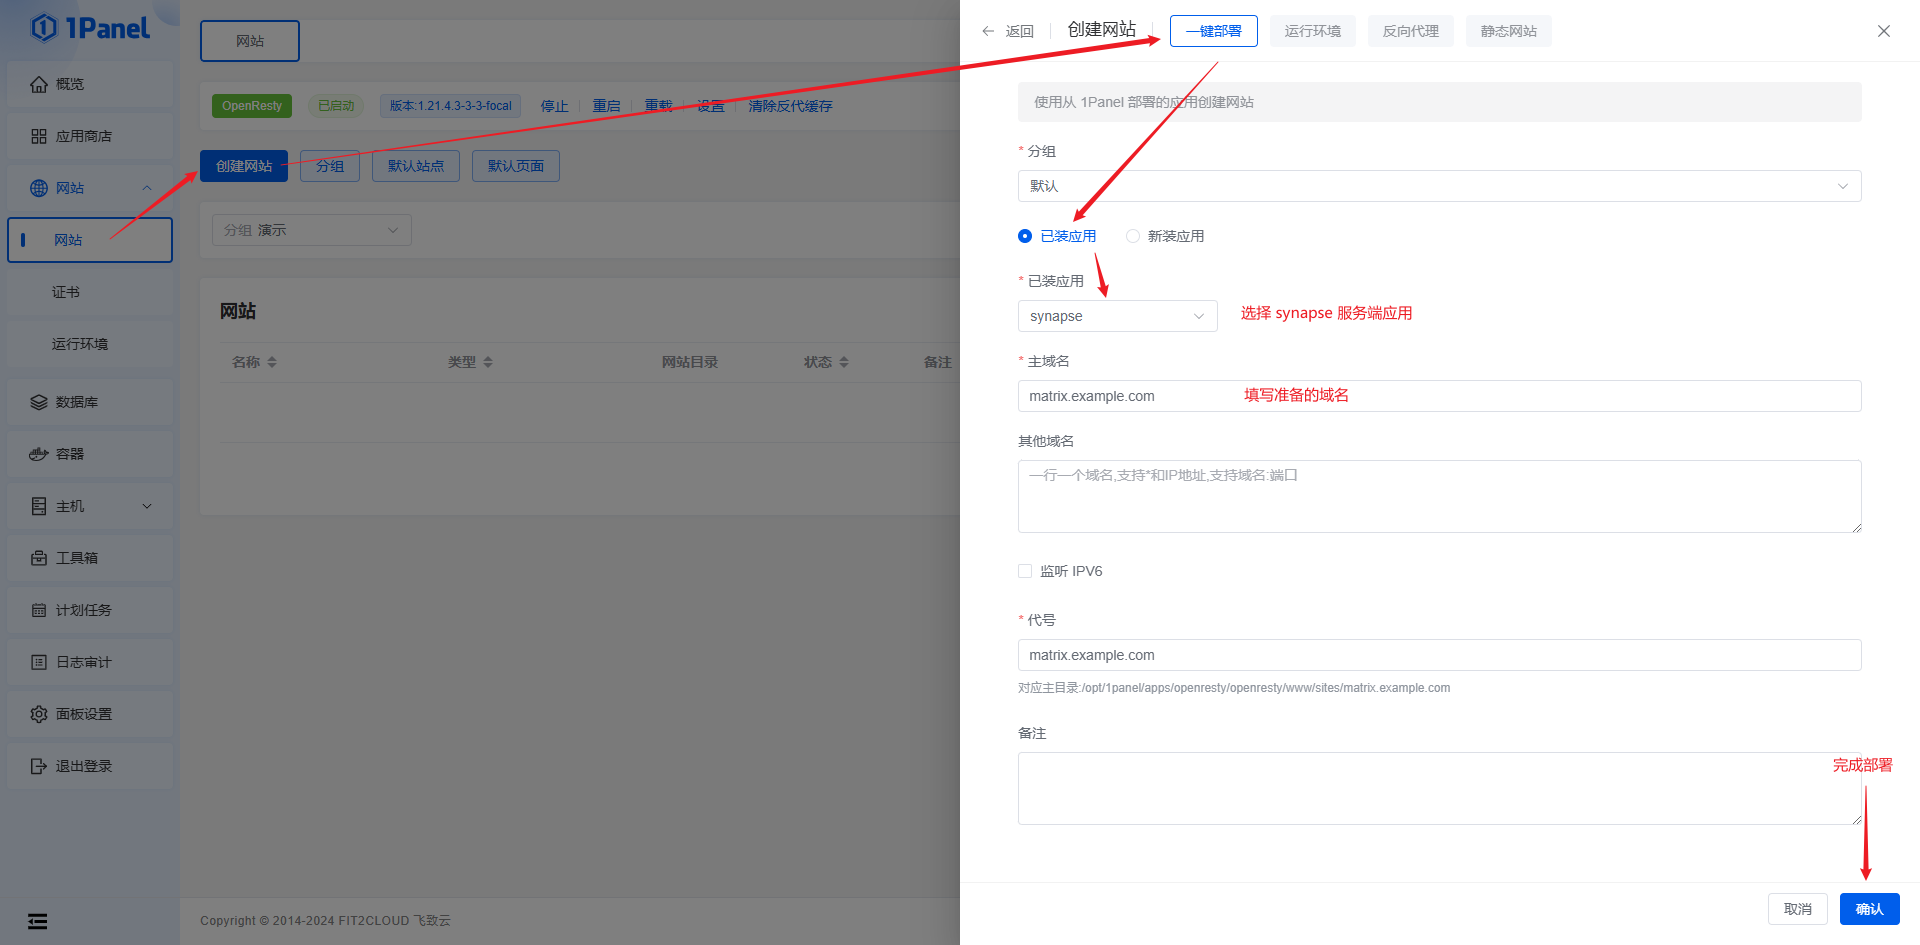The height and width of the screenshot is (945, 1920).
Task: Open the synapse installed app dropdown
Action: click(x=1117, y=316)
